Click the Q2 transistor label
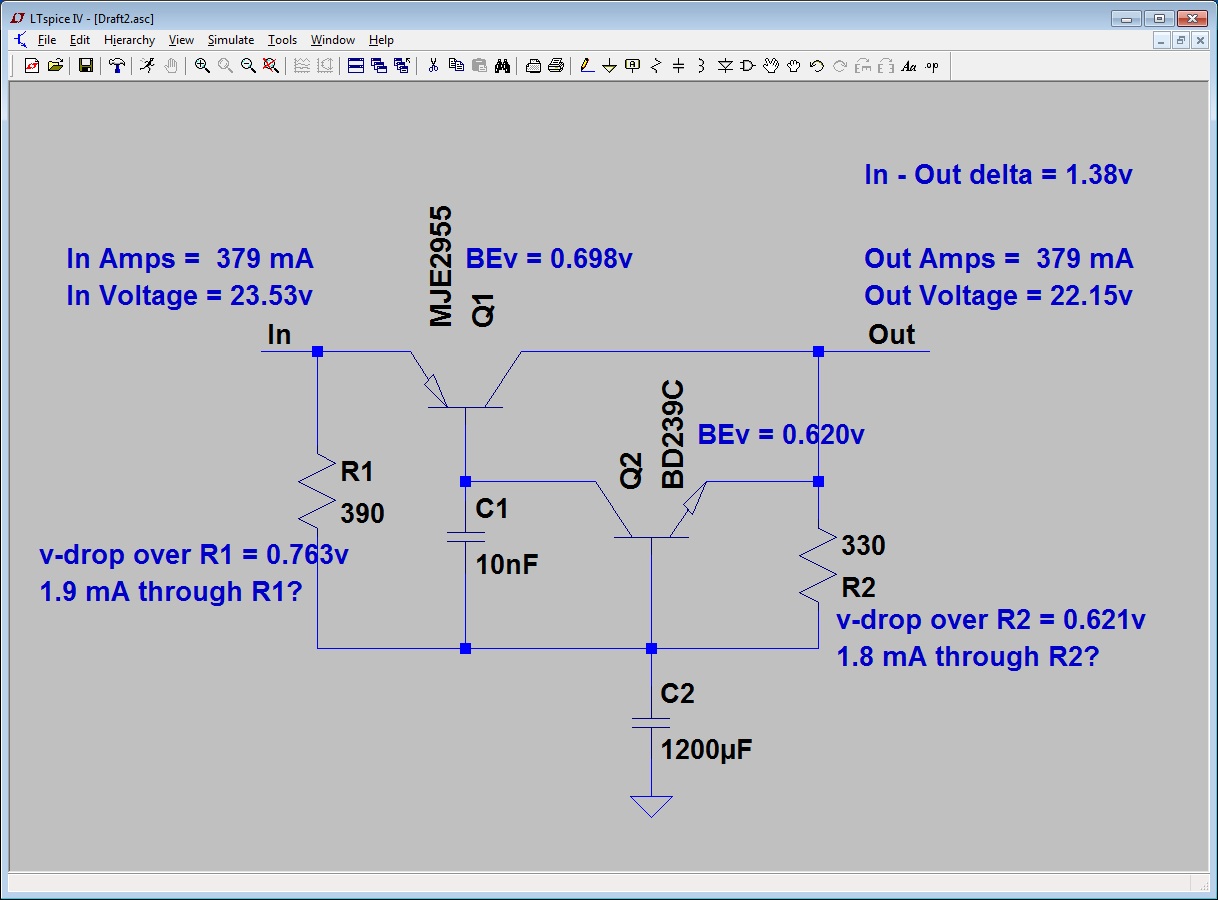Viewport: 1218px width, 900px height. pos(632,470)
